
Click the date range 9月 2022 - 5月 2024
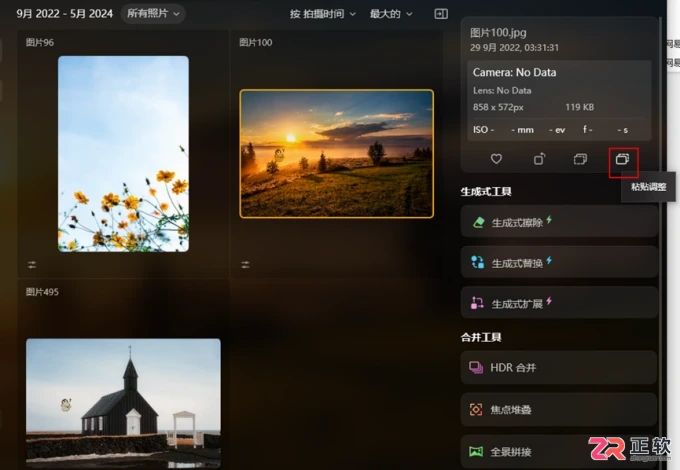[x=65, y=13]
